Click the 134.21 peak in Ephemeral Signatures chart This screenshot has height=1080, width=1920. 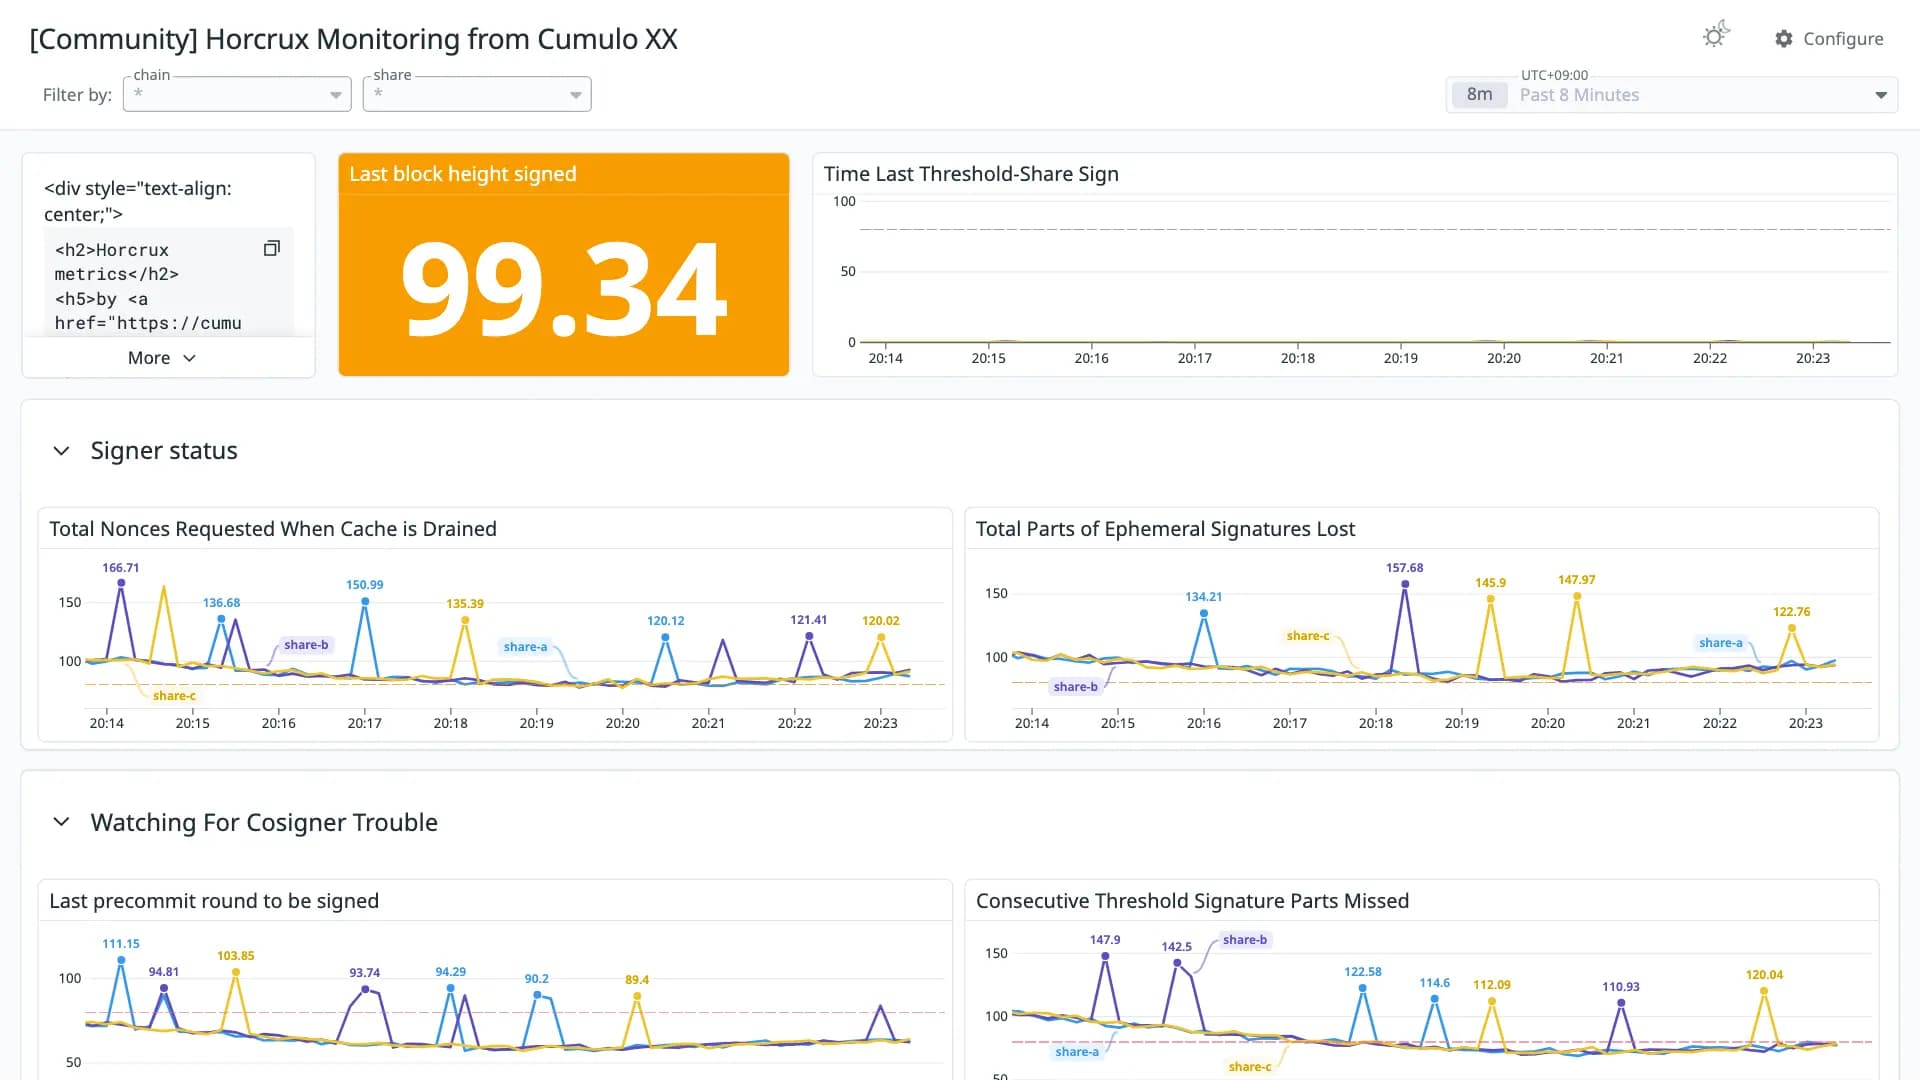[1204, 613]
